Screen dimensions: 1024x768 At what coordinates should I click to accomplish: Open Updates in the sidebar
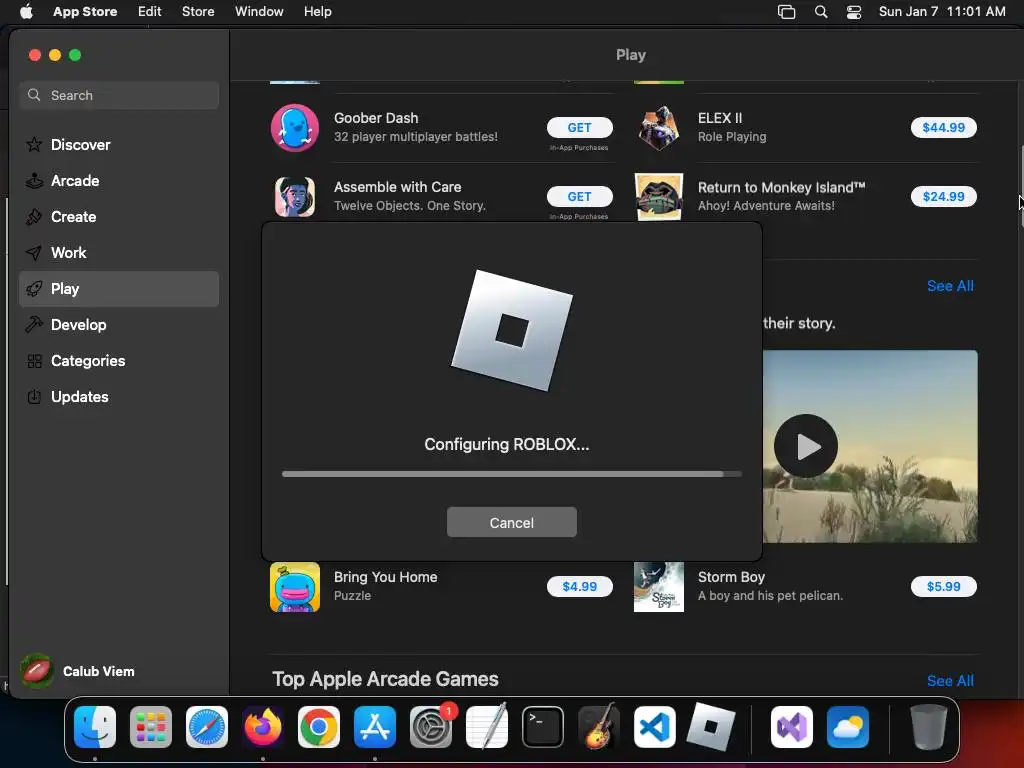[x=119, y=396]
